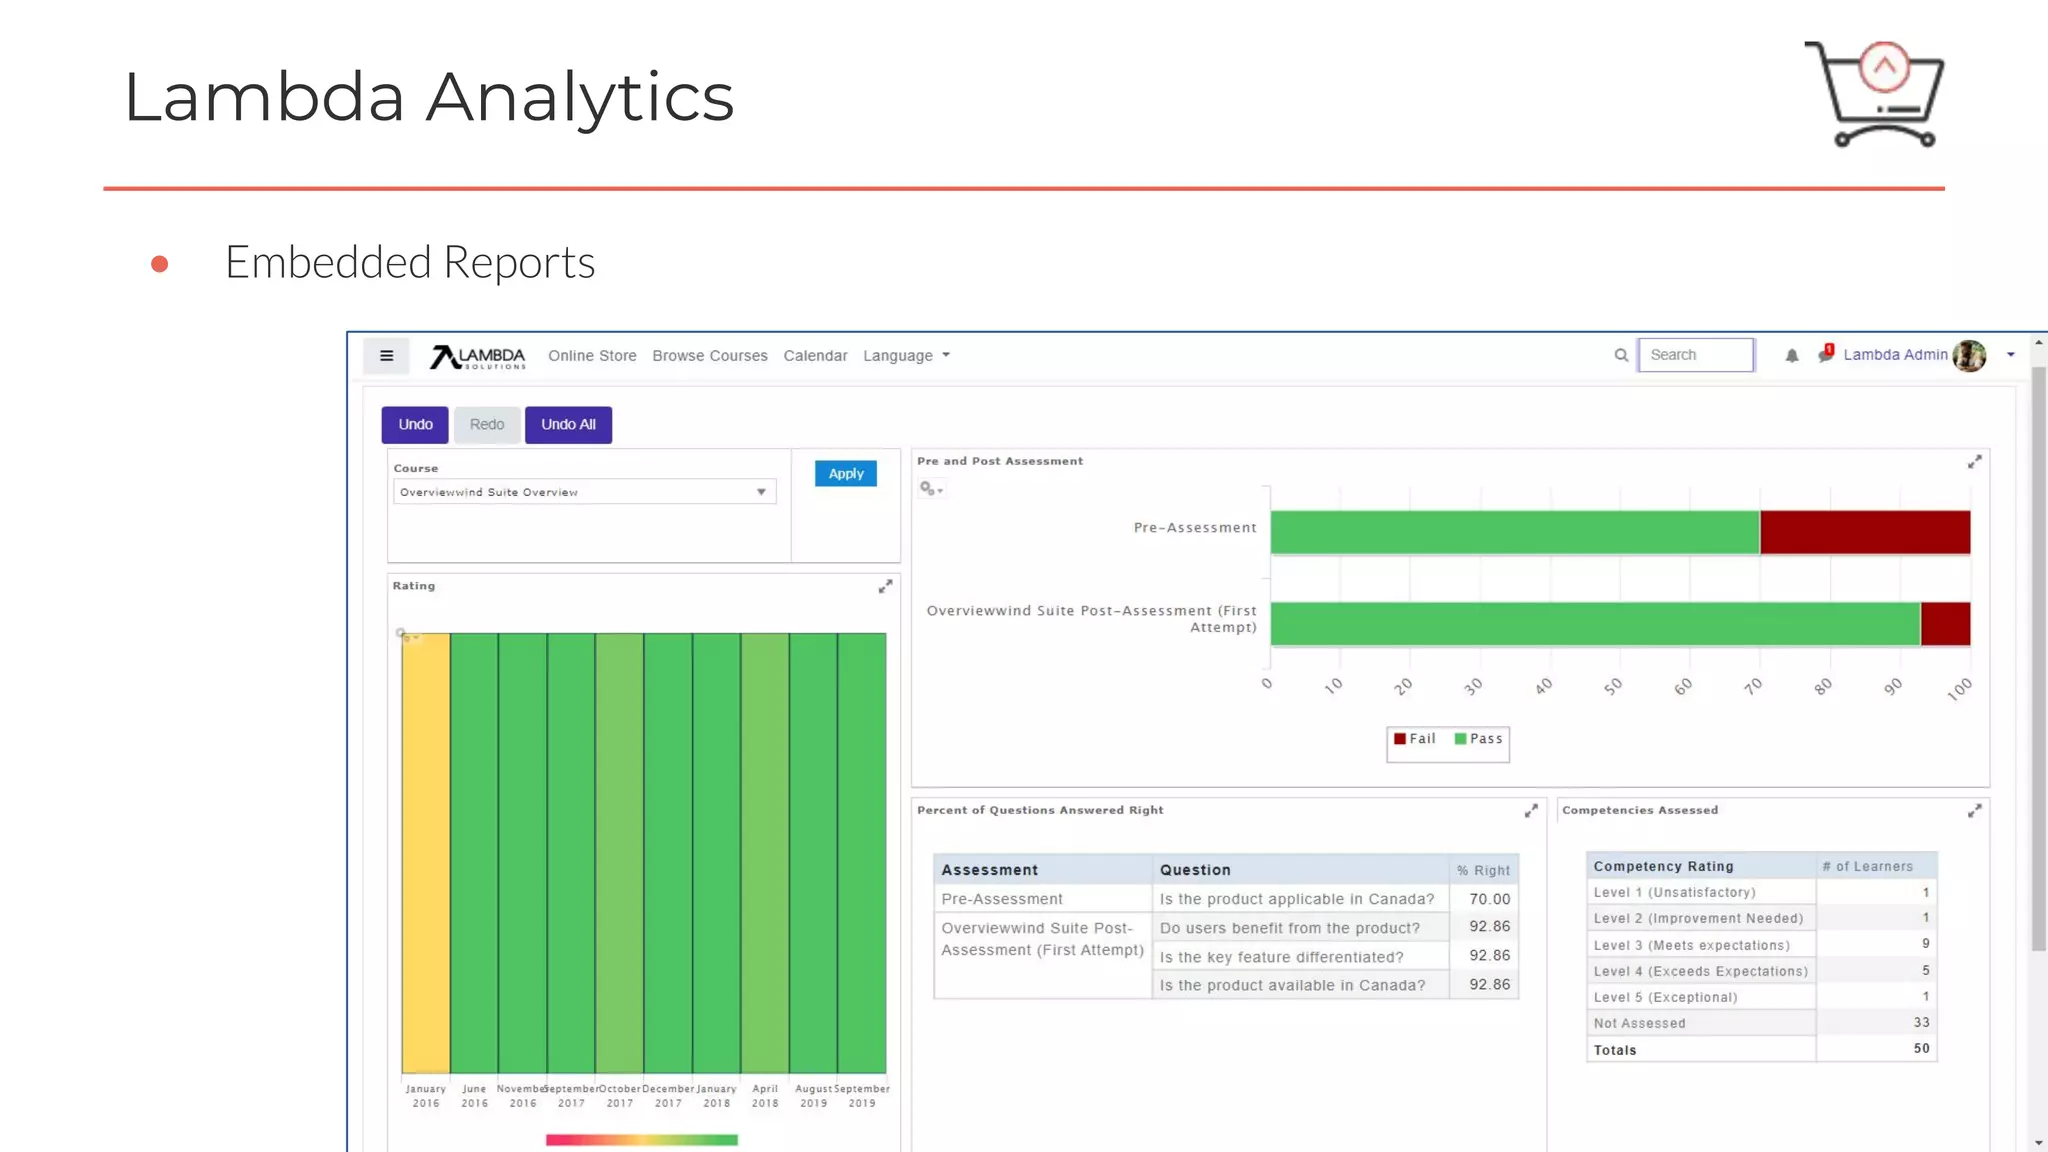Open the notifications bell

click(x=1792, y=356)
